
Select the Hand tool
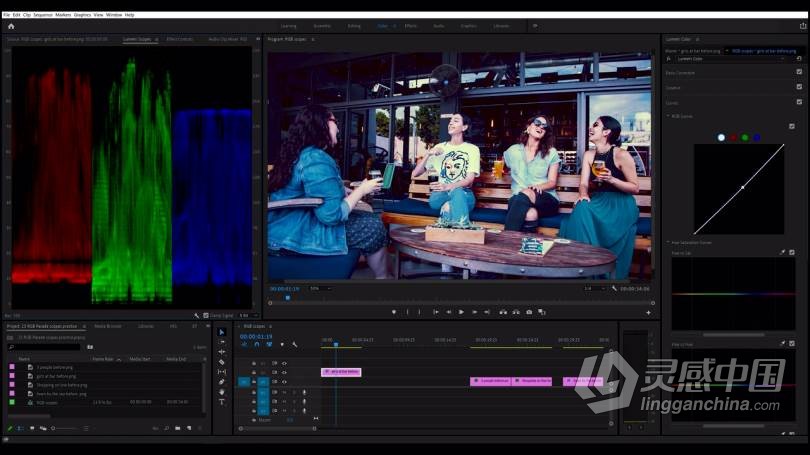[222, 392]
